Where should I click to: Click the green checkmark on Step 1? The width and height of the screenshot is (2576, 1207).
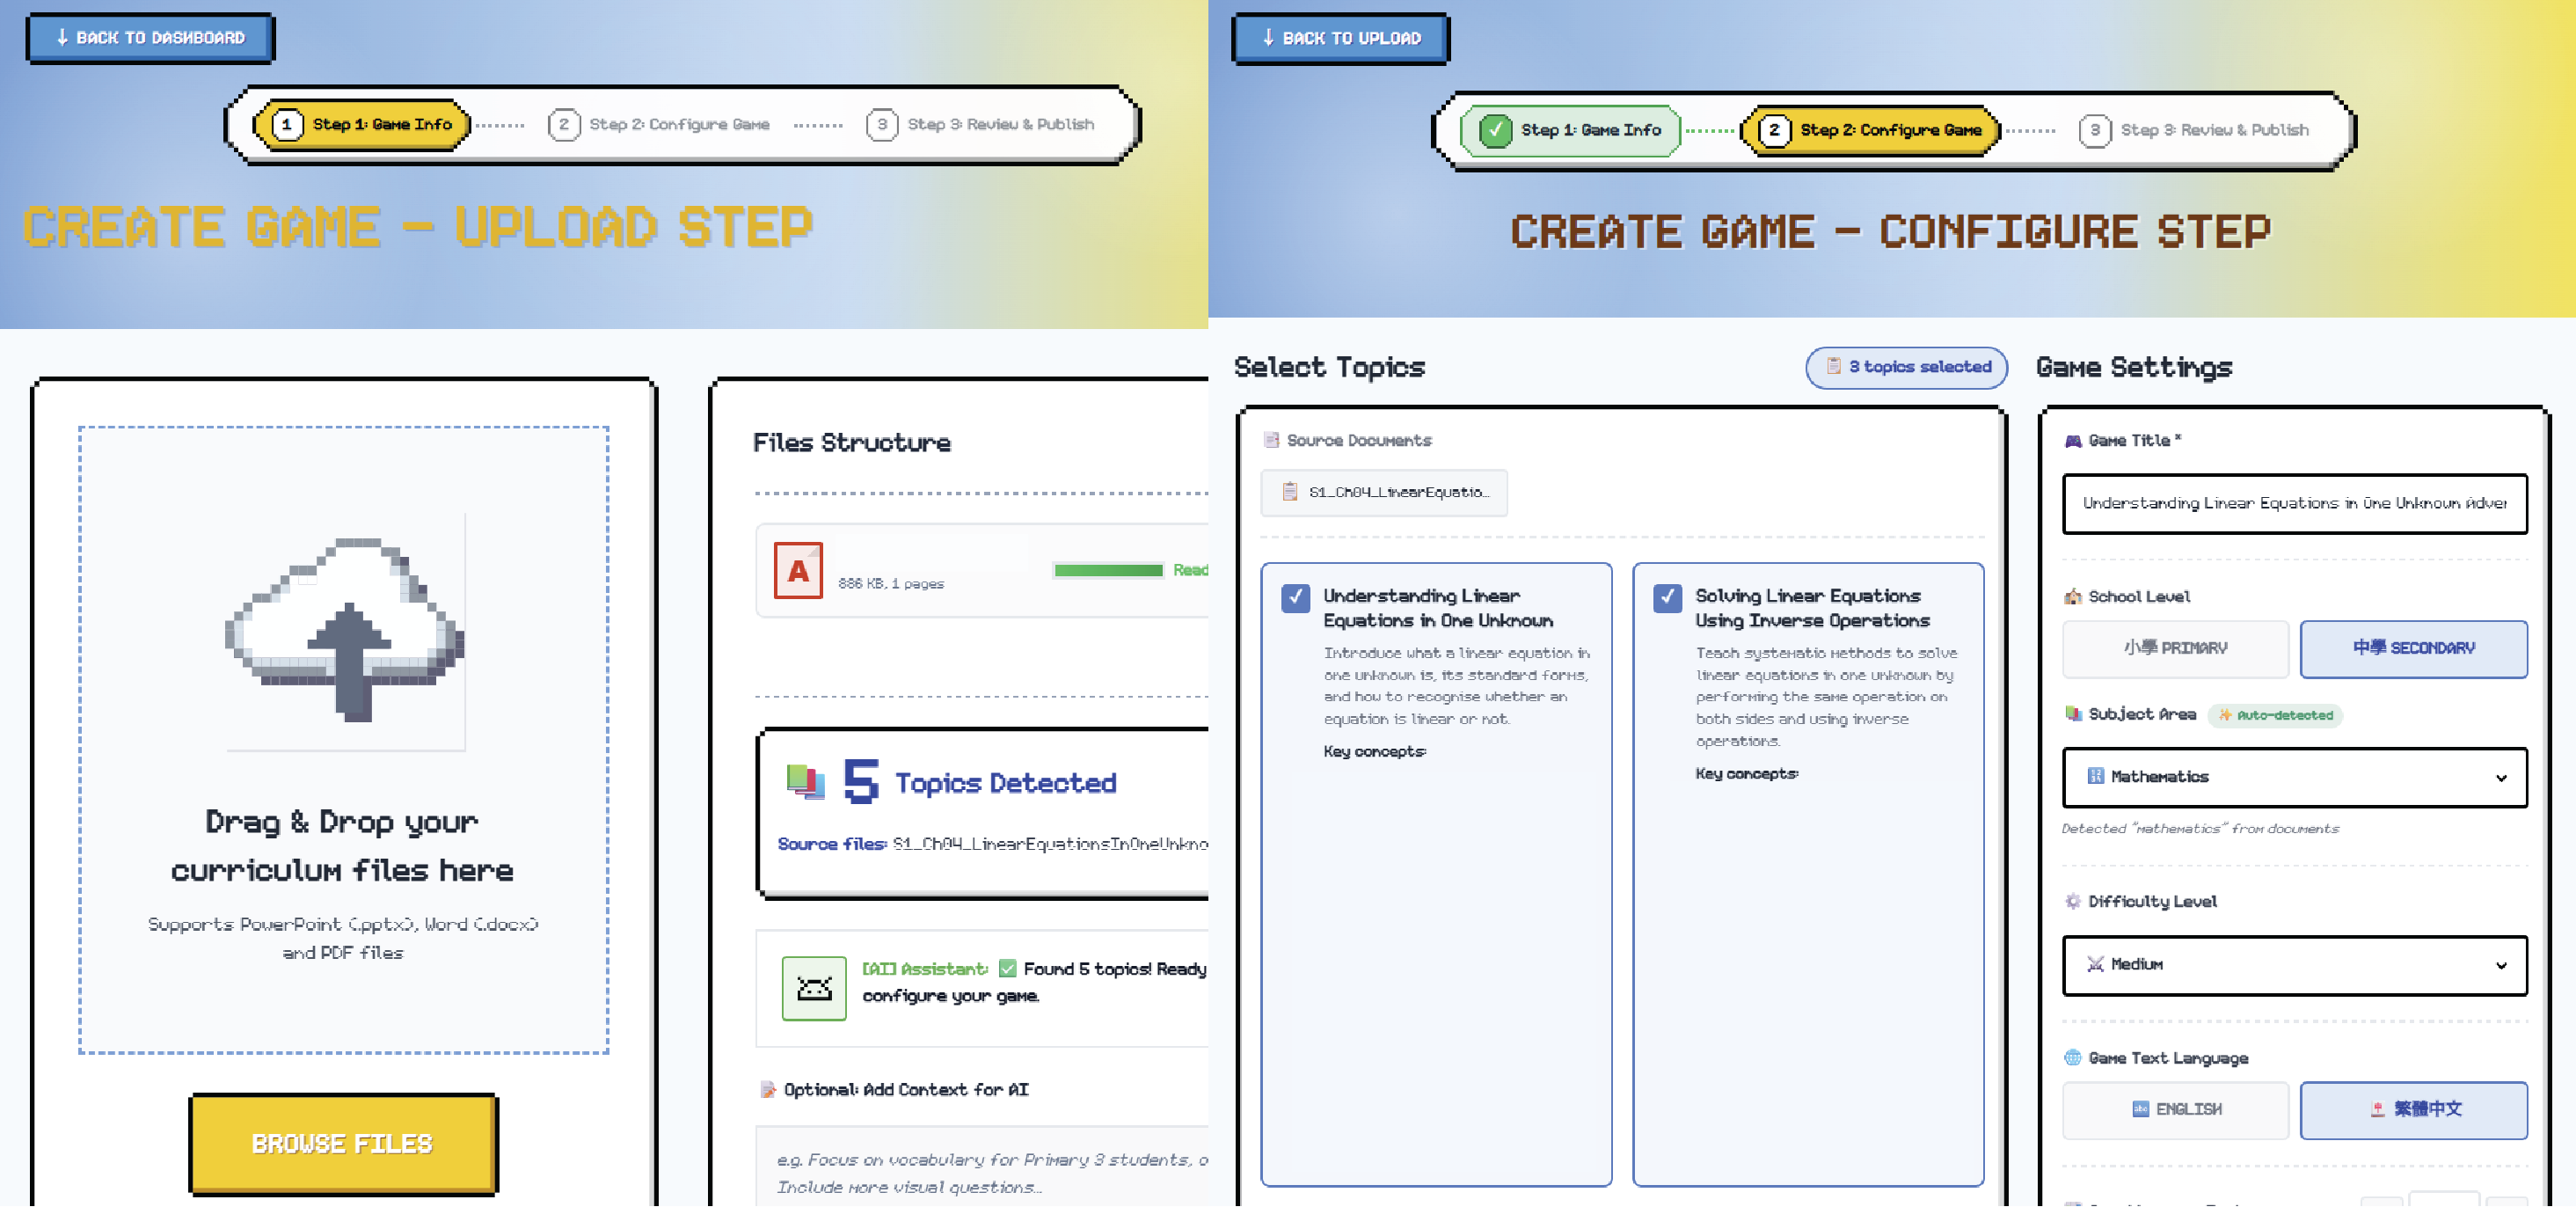tap(1495, 131)
